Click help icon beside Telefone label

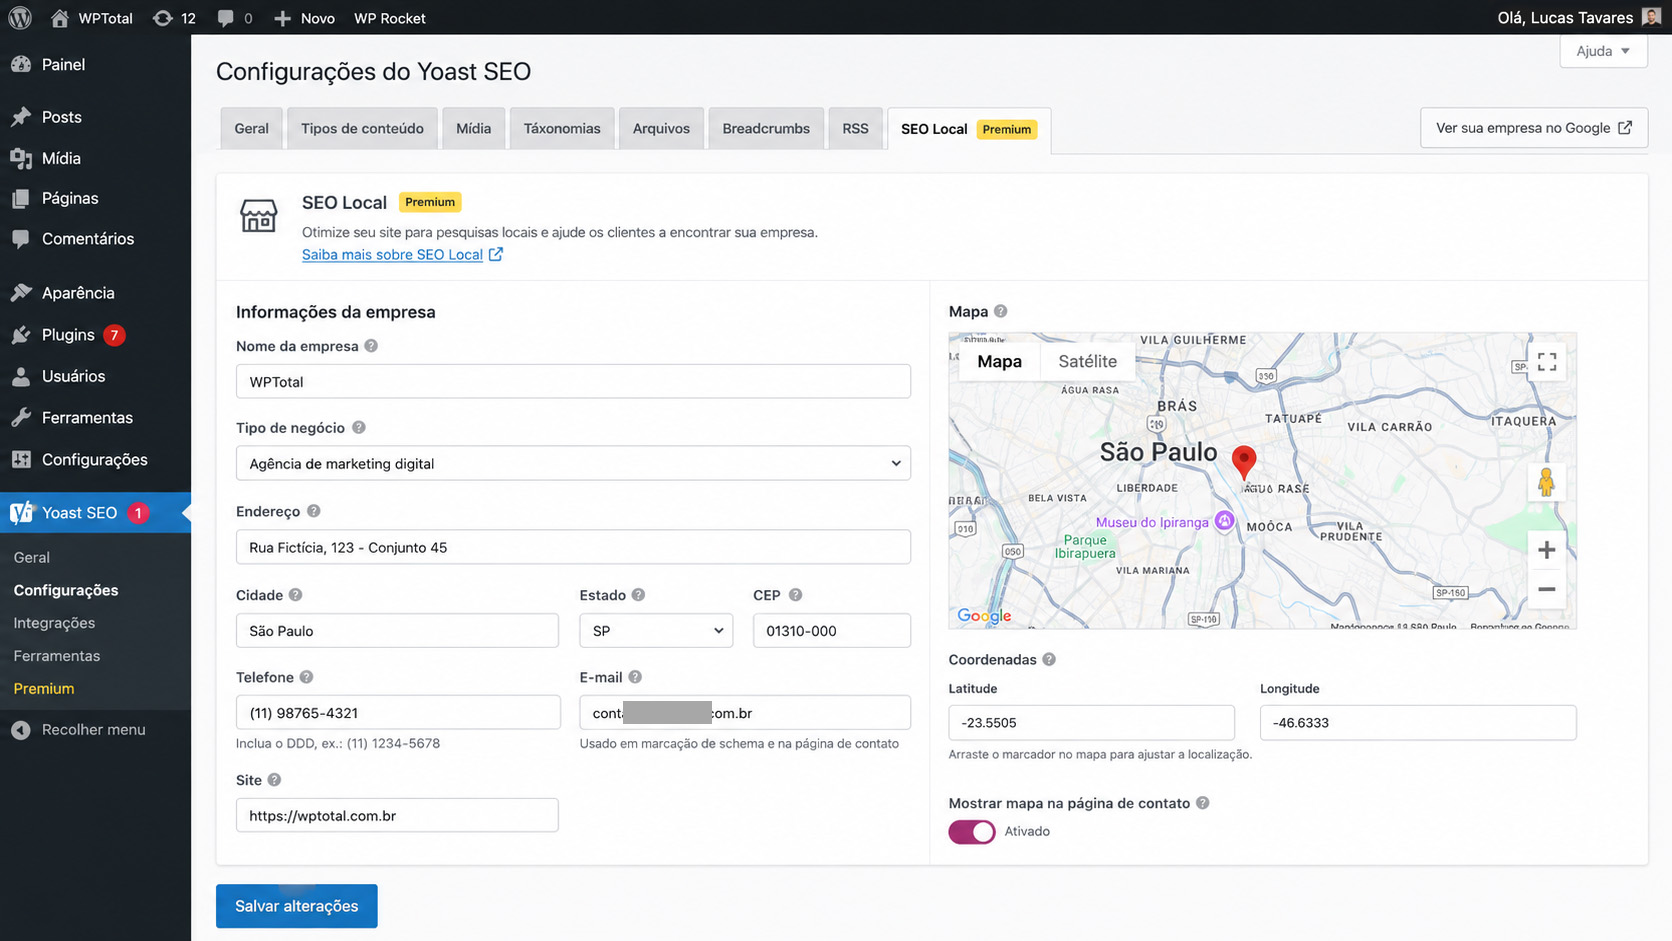[x=307, y=677]
